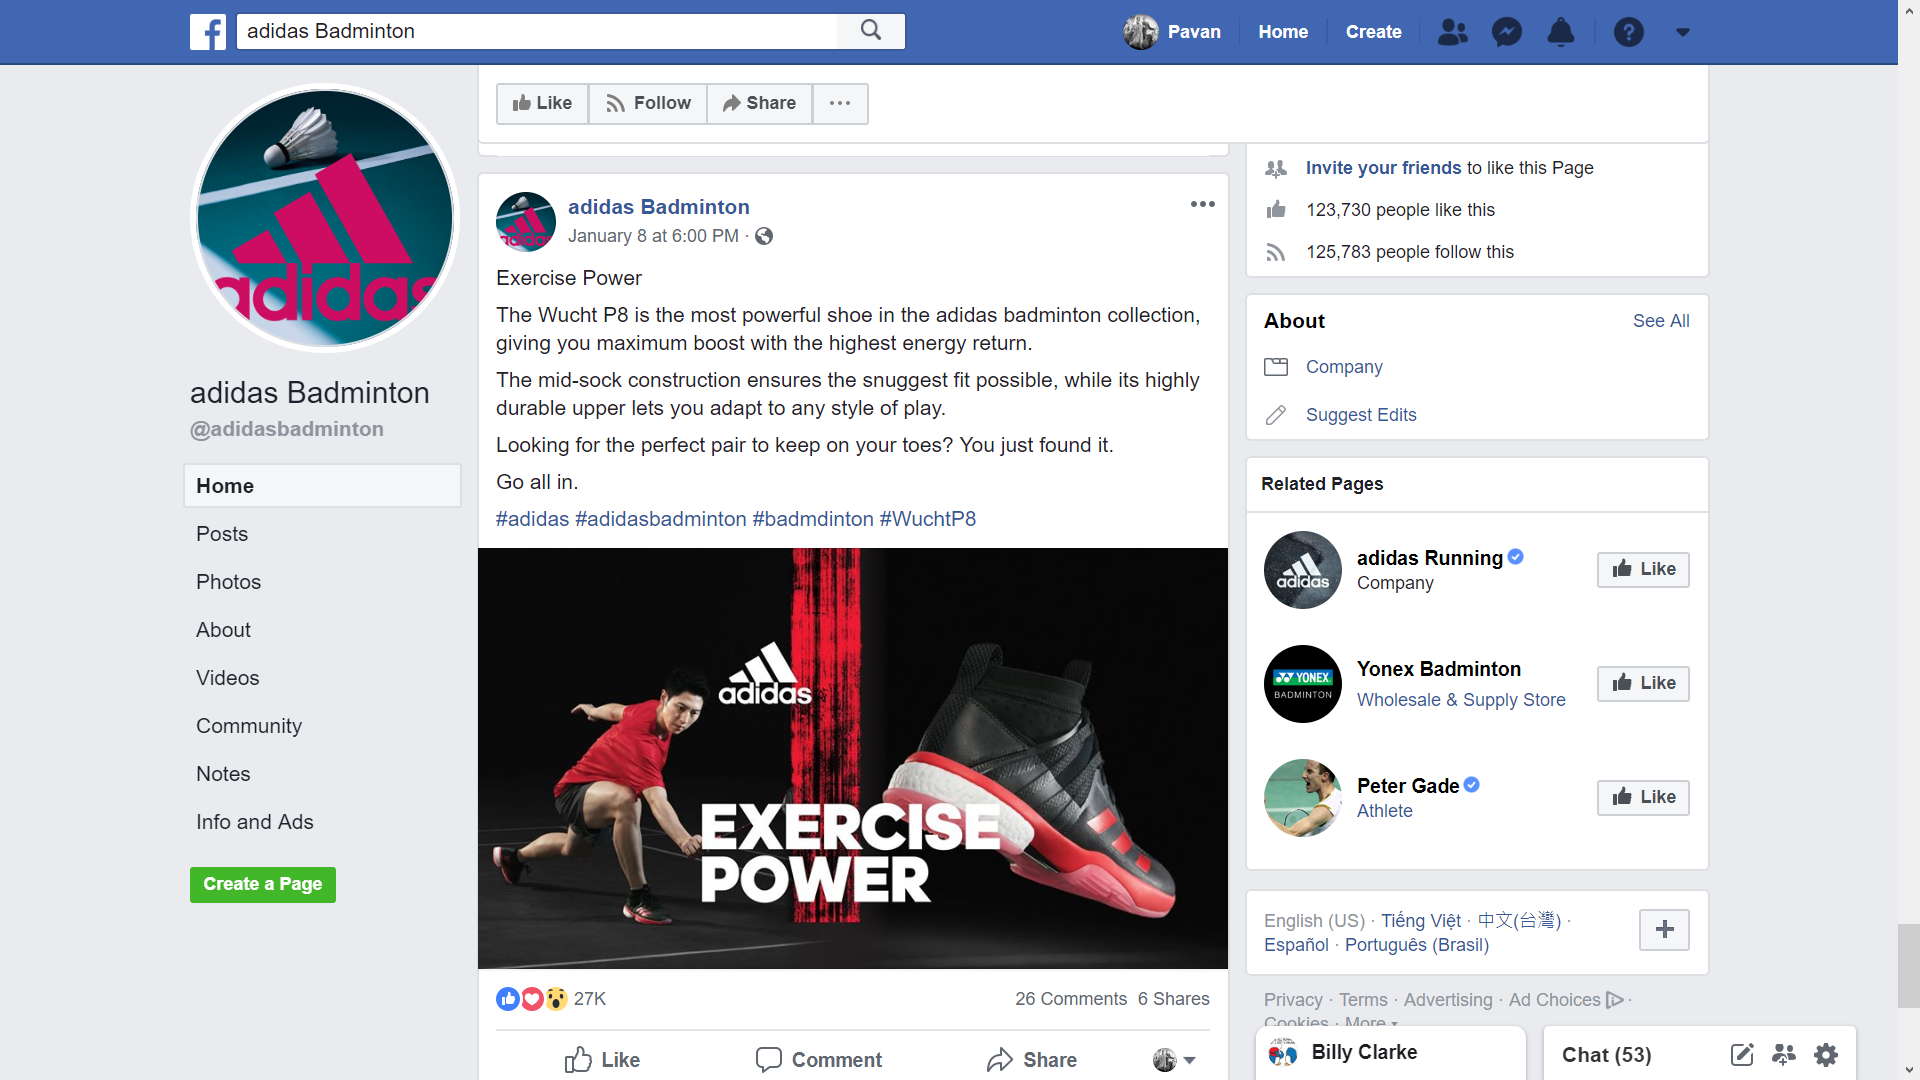Click Invite your friends link
The height and width of the screenshot is (1080, 1920).
(x=1383, y=168)
